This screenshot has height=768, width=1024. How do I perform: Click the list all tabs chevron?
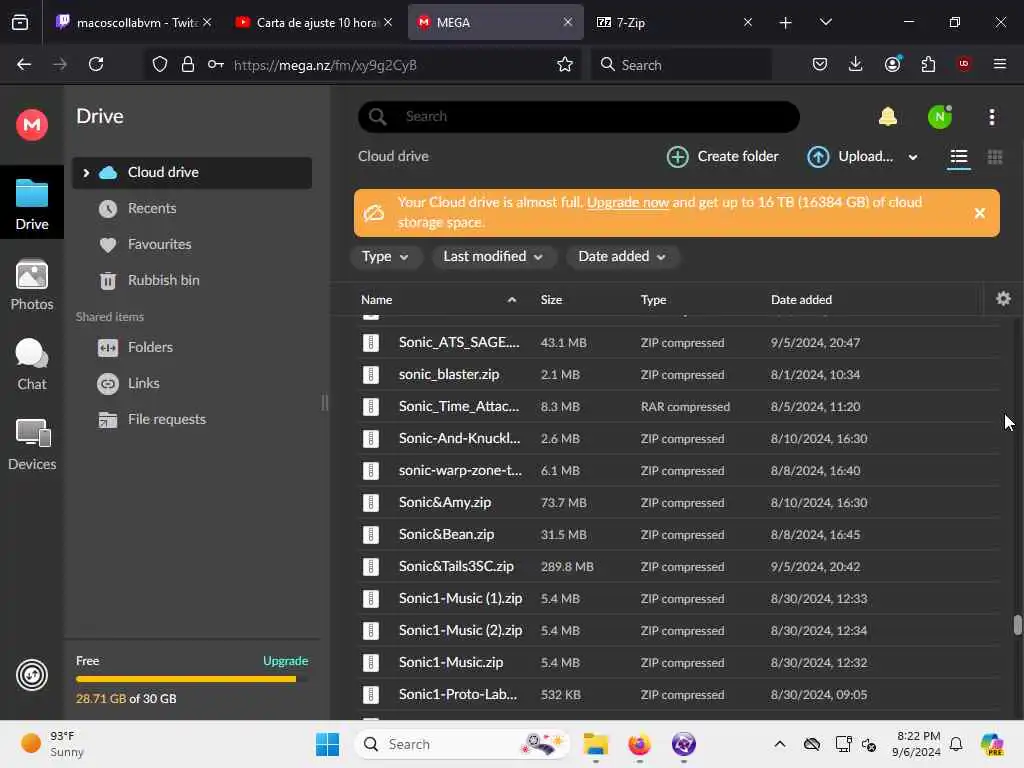pos(825,22)
